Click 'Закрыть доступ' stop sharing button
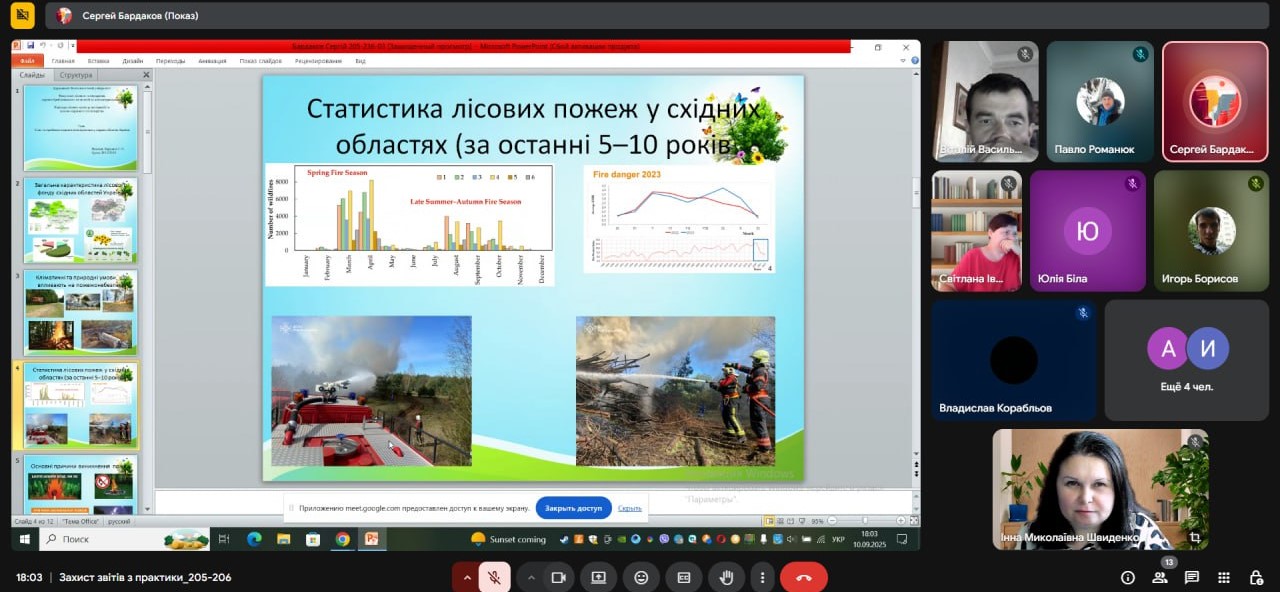Screen dimensions: 1280x592 (574, 508)
